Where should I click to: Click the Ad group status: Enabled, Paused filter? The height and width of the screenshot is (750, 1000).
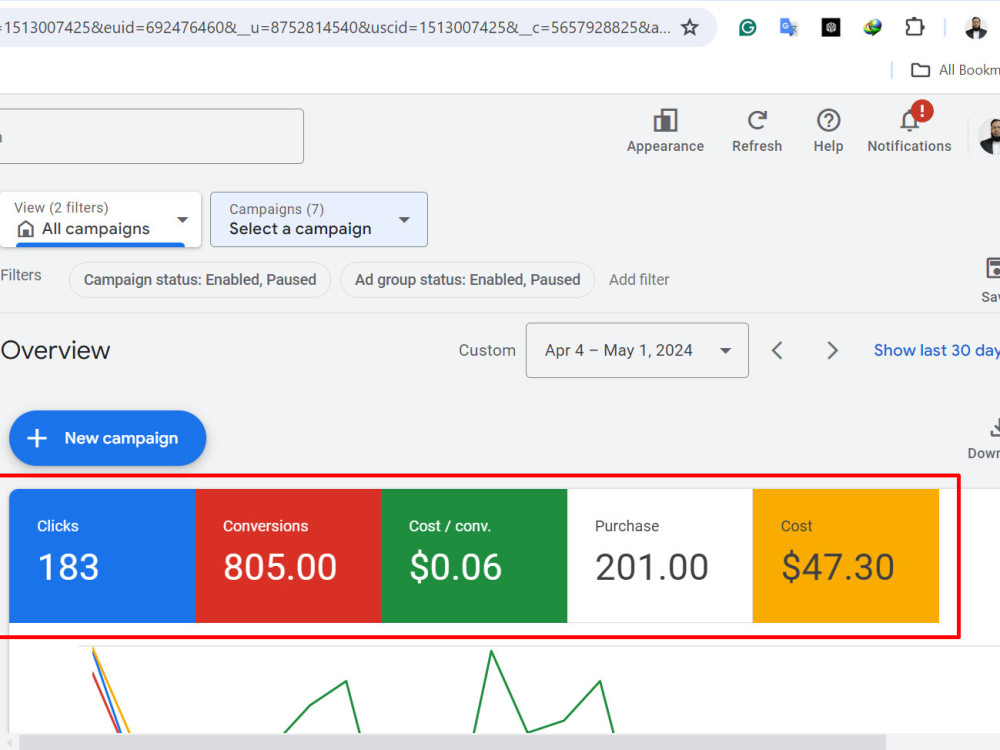(x=467, y=280)
